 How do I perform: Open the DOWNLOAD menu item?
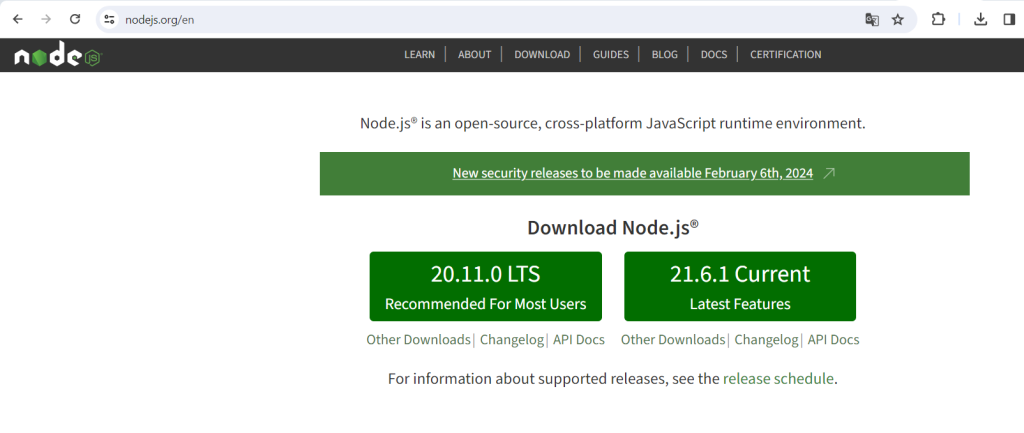point(542,55)
